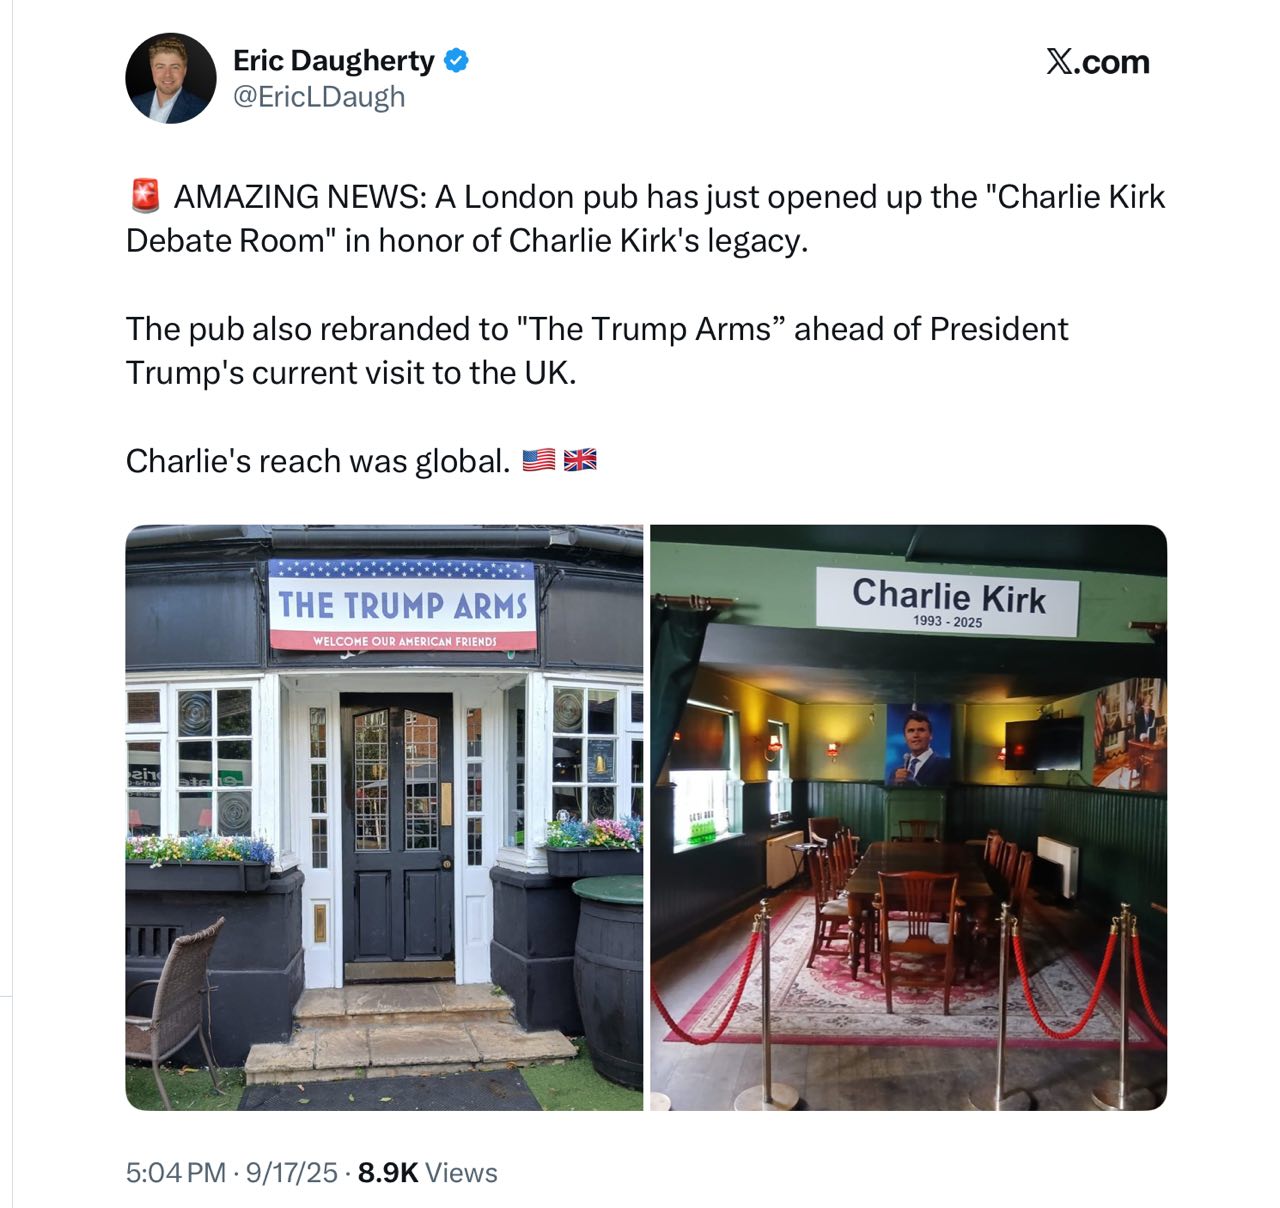
Task: Open Eric Daugherty's profile avatar photo
Action: pyautogui.click(x=171, y=78)
